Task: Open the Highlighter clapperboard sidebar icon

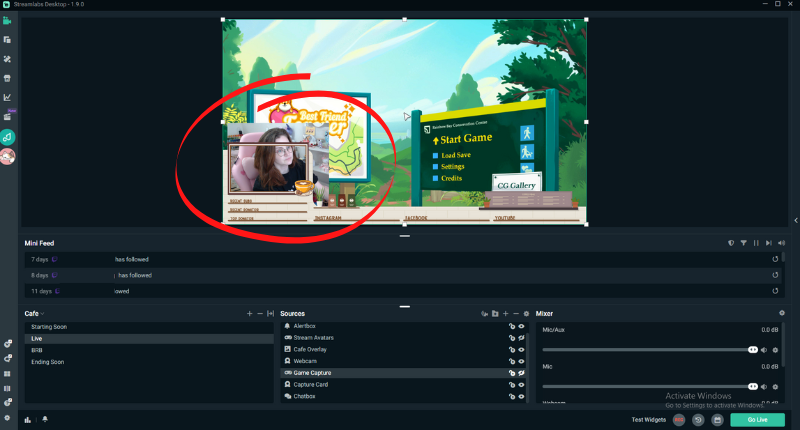Action: 7,117
